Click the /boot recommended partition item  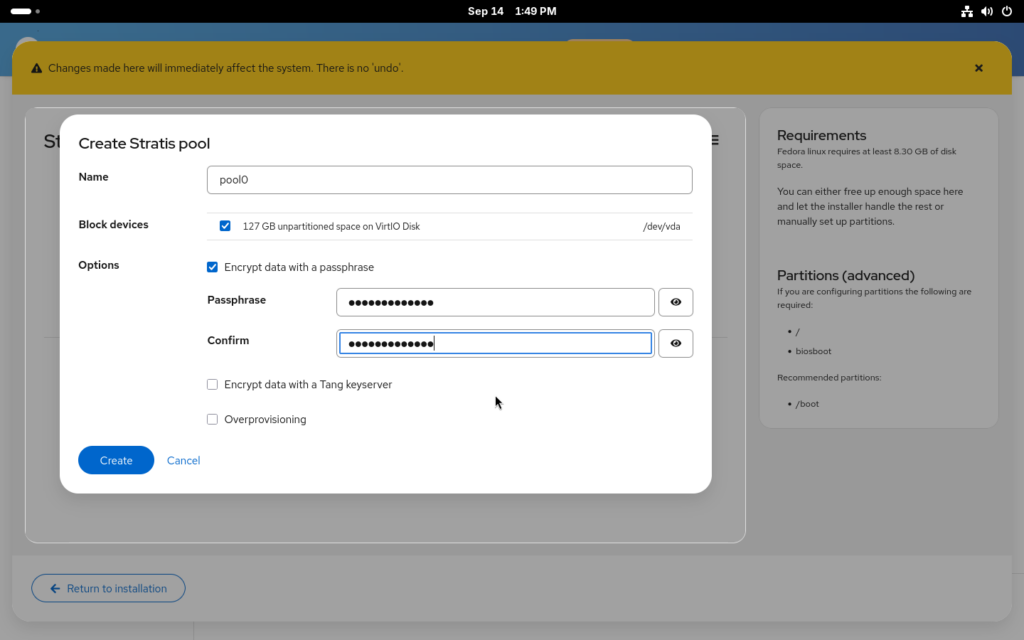click(x=807, y=404)
